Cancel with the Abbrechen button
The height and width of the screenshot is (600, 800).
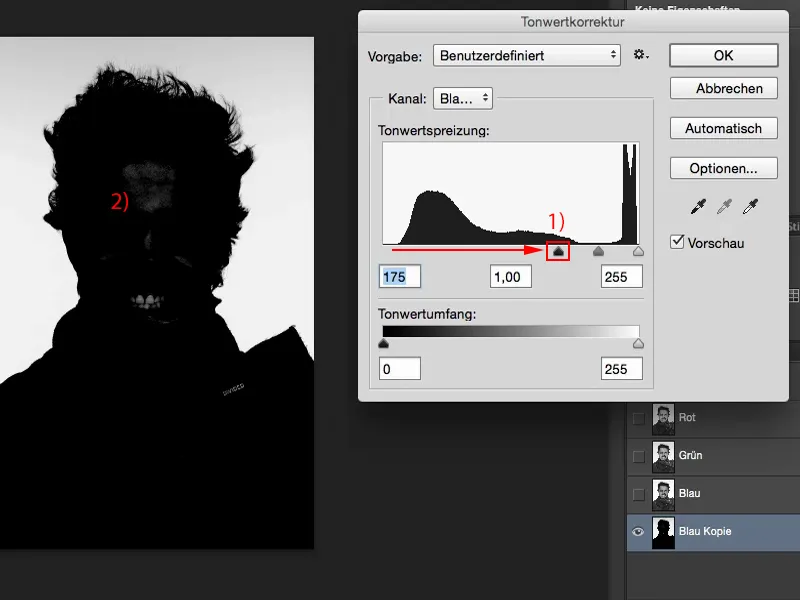click(x=723, y=88)
